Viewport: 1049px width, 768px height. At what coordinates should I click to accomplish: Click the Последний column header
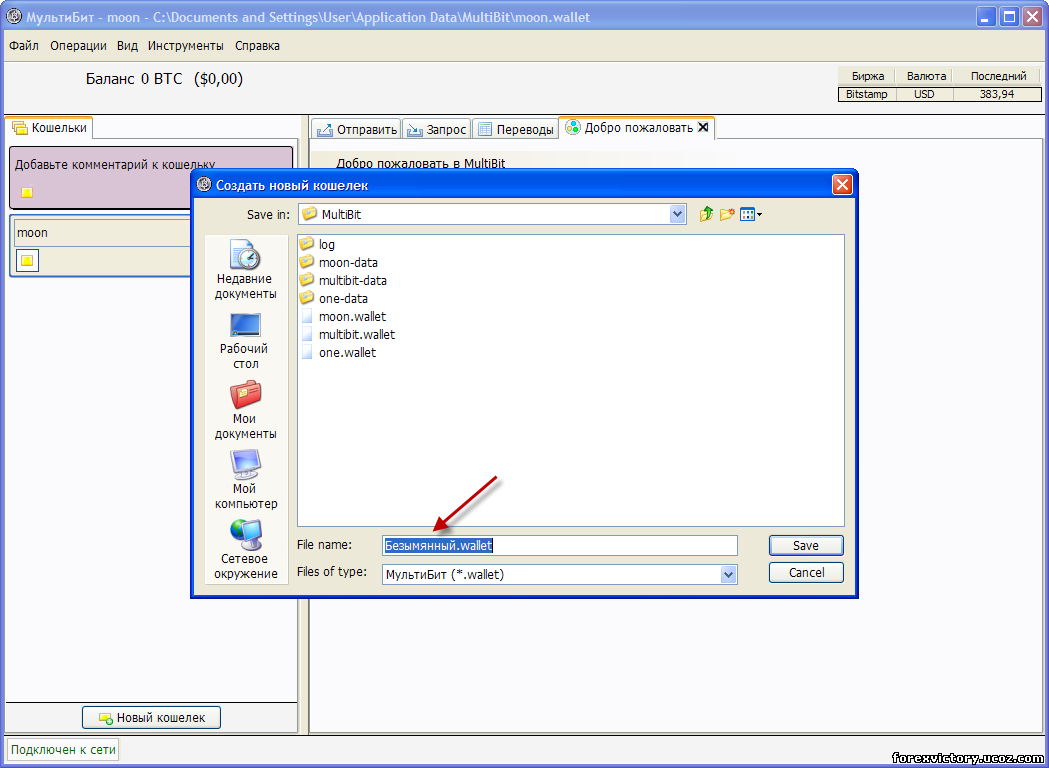tap(998, 76)
